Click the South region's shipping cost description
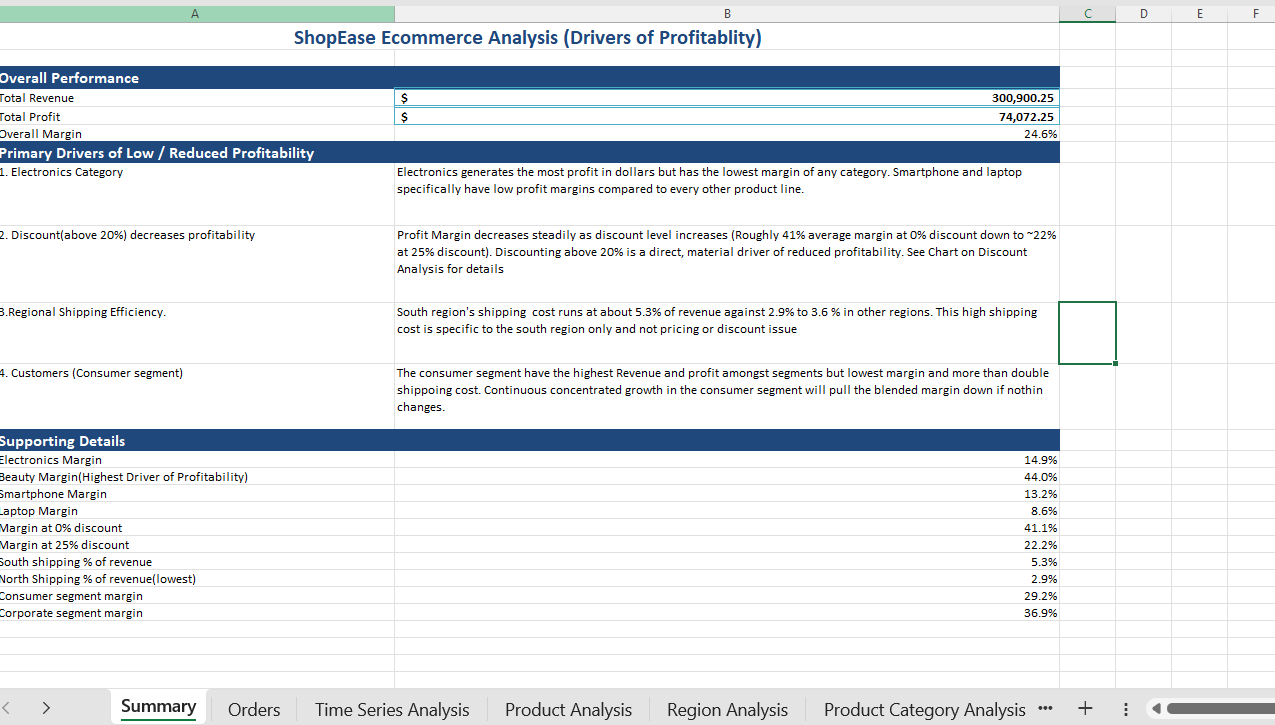The width and height of the screenshot is (1275, 725). point(727,333)
